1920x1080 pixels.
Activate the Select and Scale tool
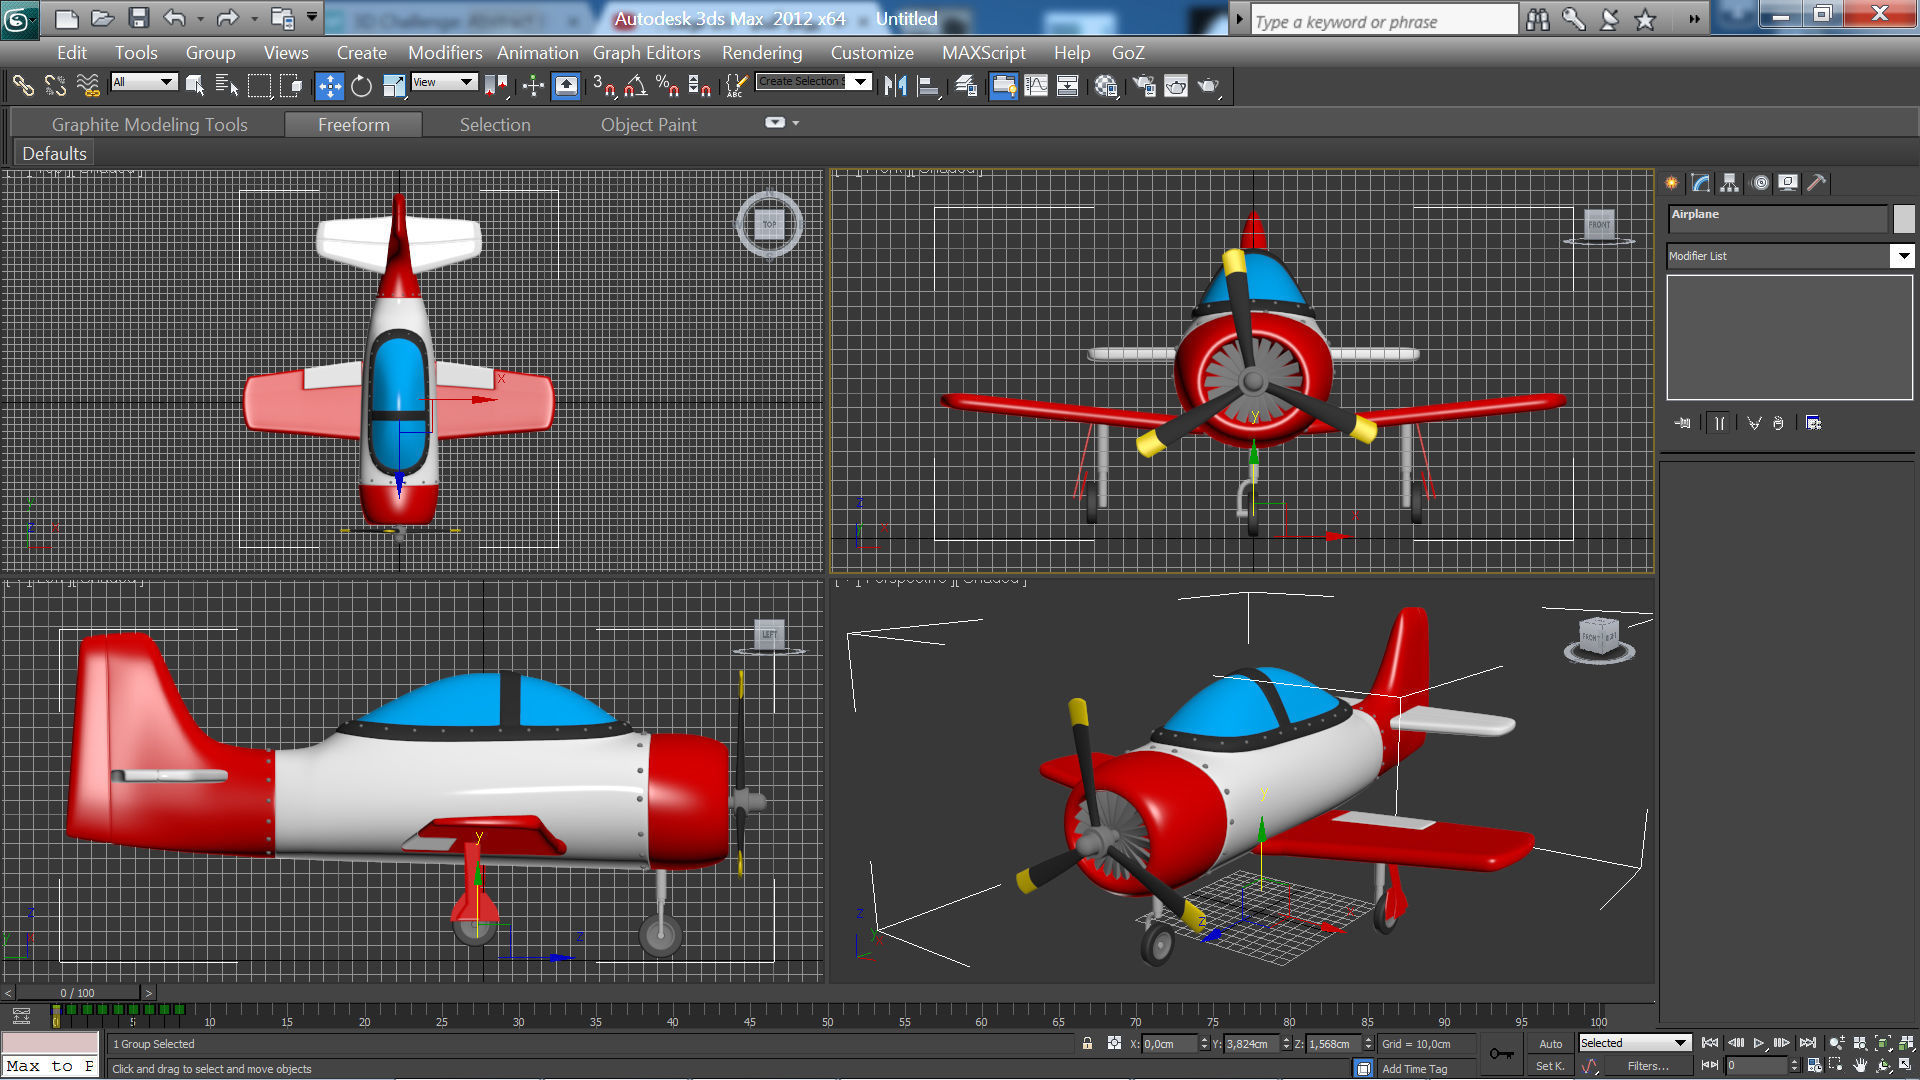point(393,86)
